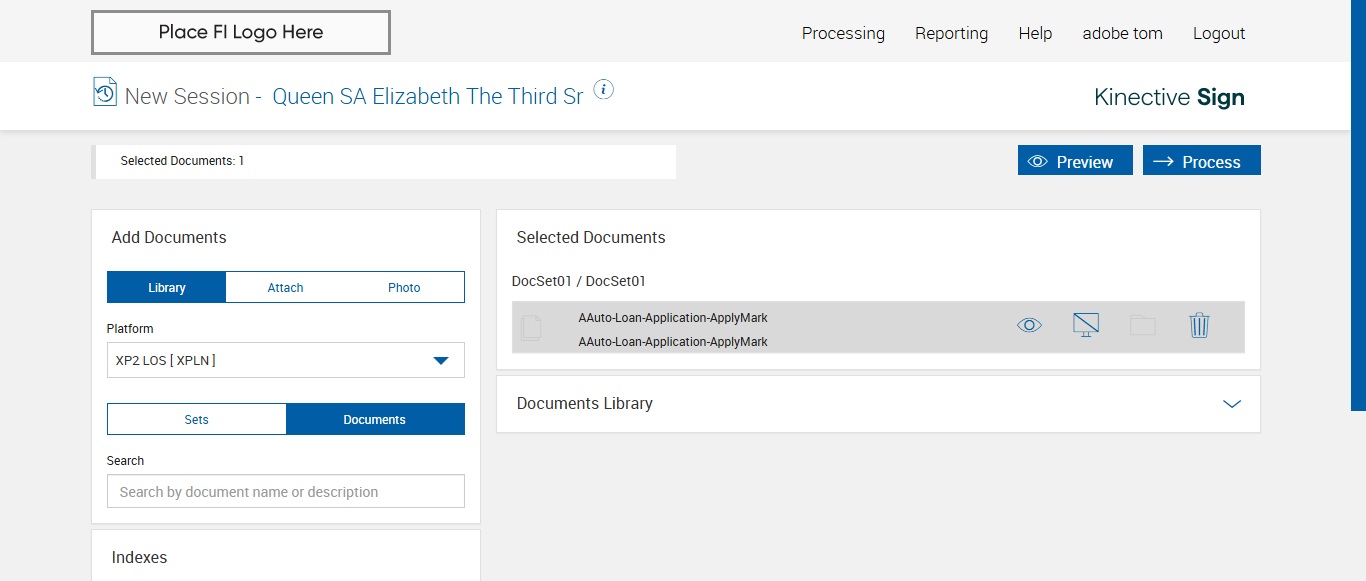Delete the AAuto-Loan-Application-ApplyMark document with the trash icon

(1199, 325)
